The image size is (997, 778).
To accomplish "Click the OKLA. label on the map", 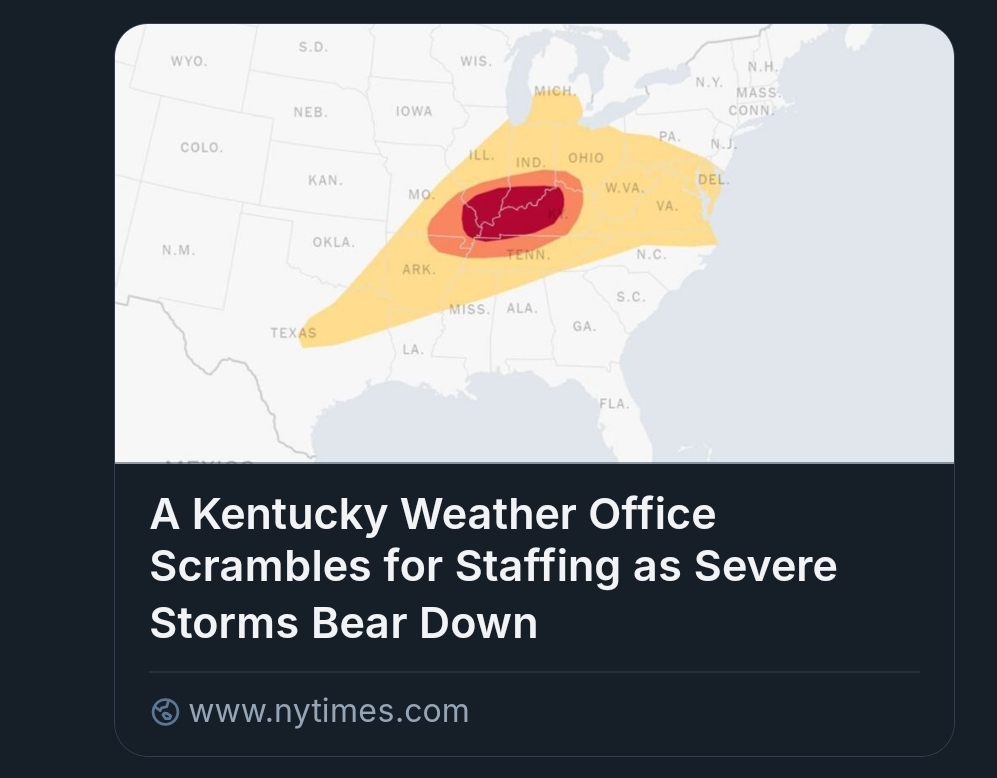I will pos(333,242).
